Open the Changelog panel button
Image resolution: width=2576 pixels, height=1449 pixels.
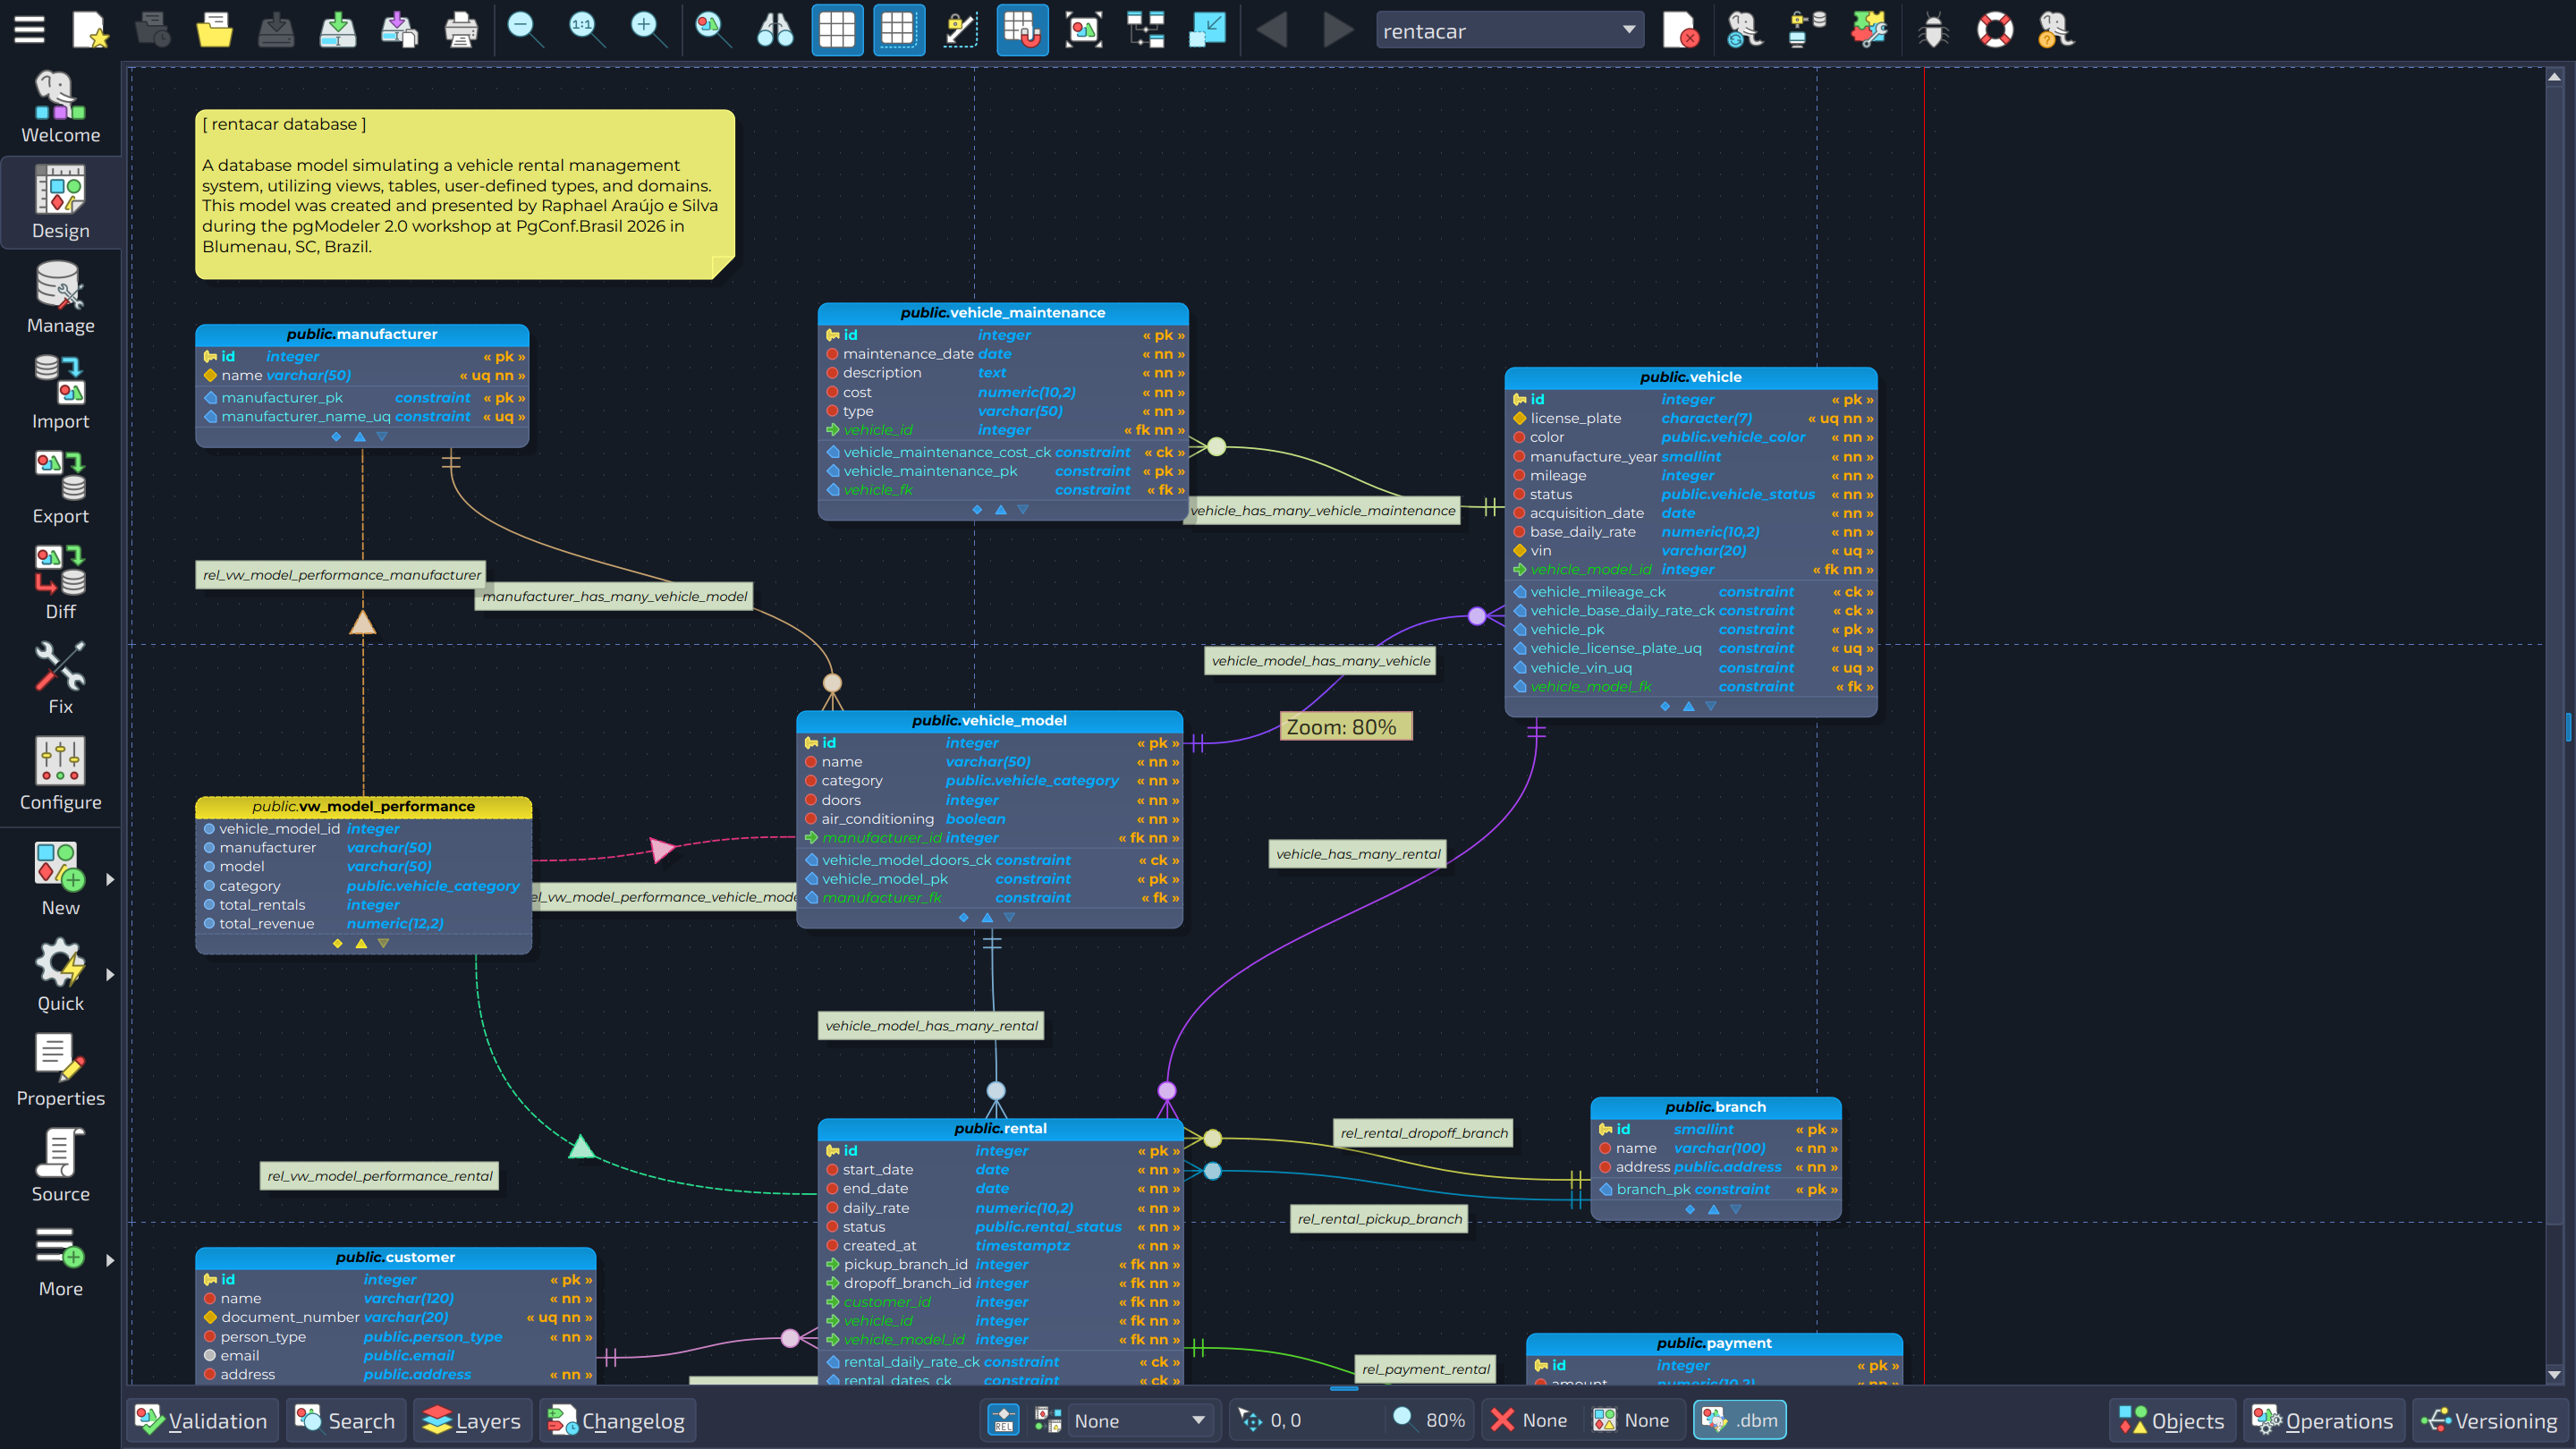click(618, 1420)
